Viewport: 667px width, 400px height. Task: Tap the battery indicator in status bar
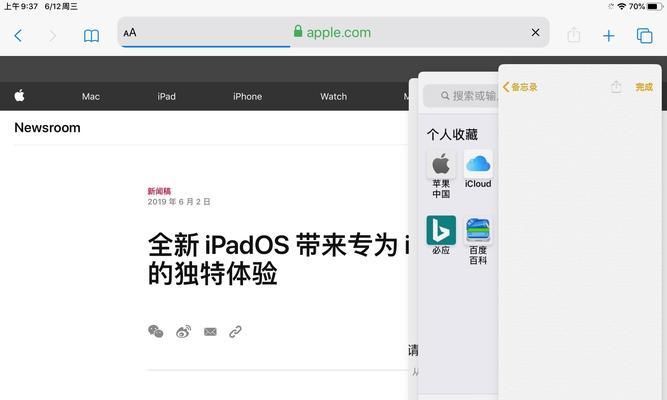pos(654,6)
